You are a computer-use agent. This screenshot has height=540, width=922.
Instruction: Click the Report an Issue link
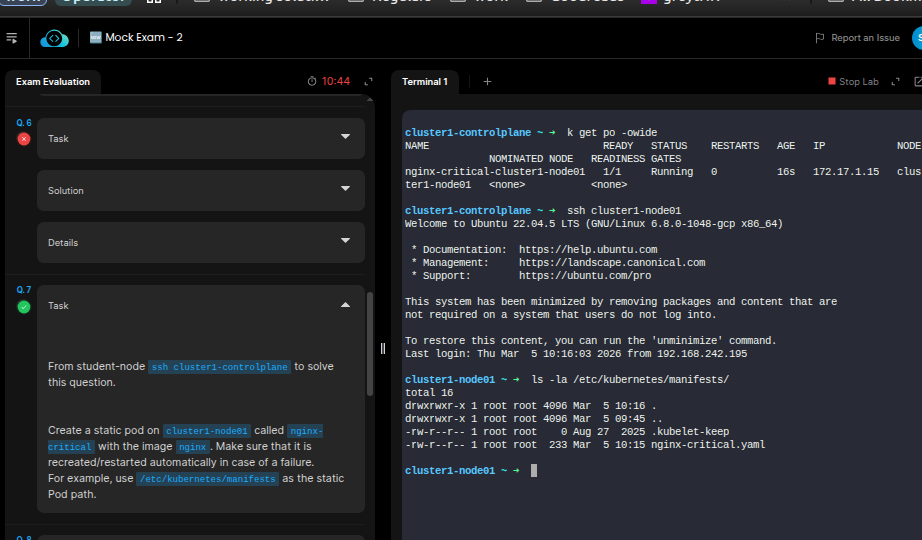click(865, 38)
